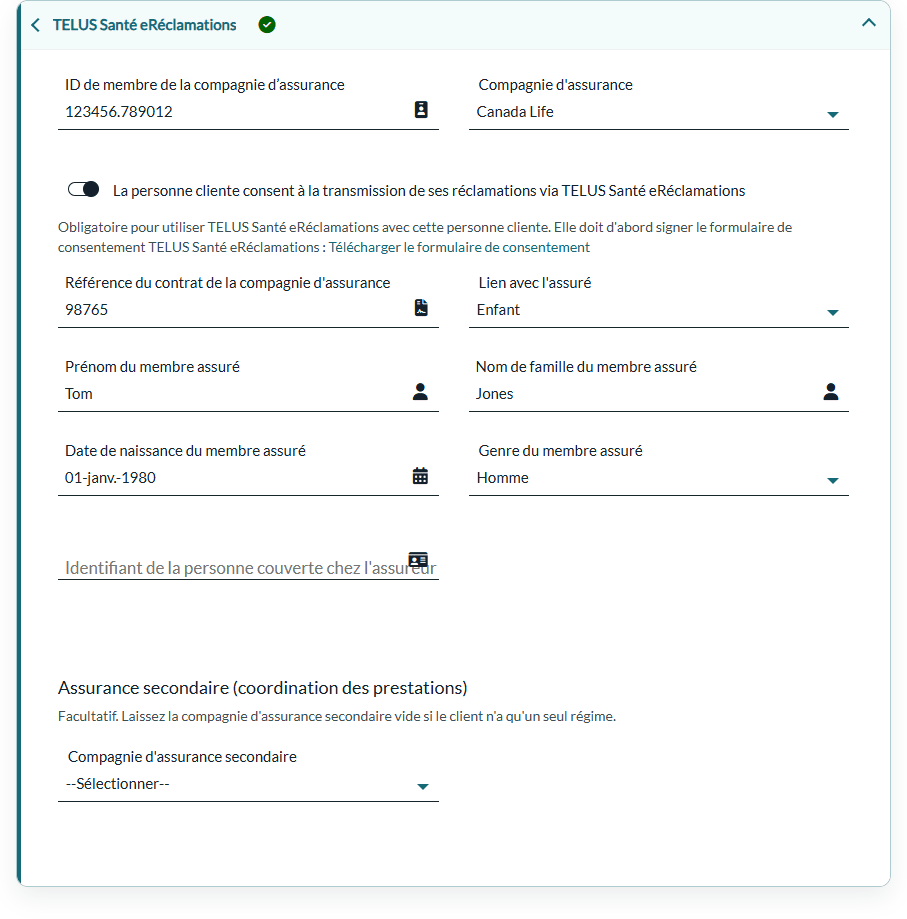Image resolution: width=907 pixels, height=919 pixels.
Task: Click the 'Date de naissance du membre assuré' label
Action: pos(185,451)
